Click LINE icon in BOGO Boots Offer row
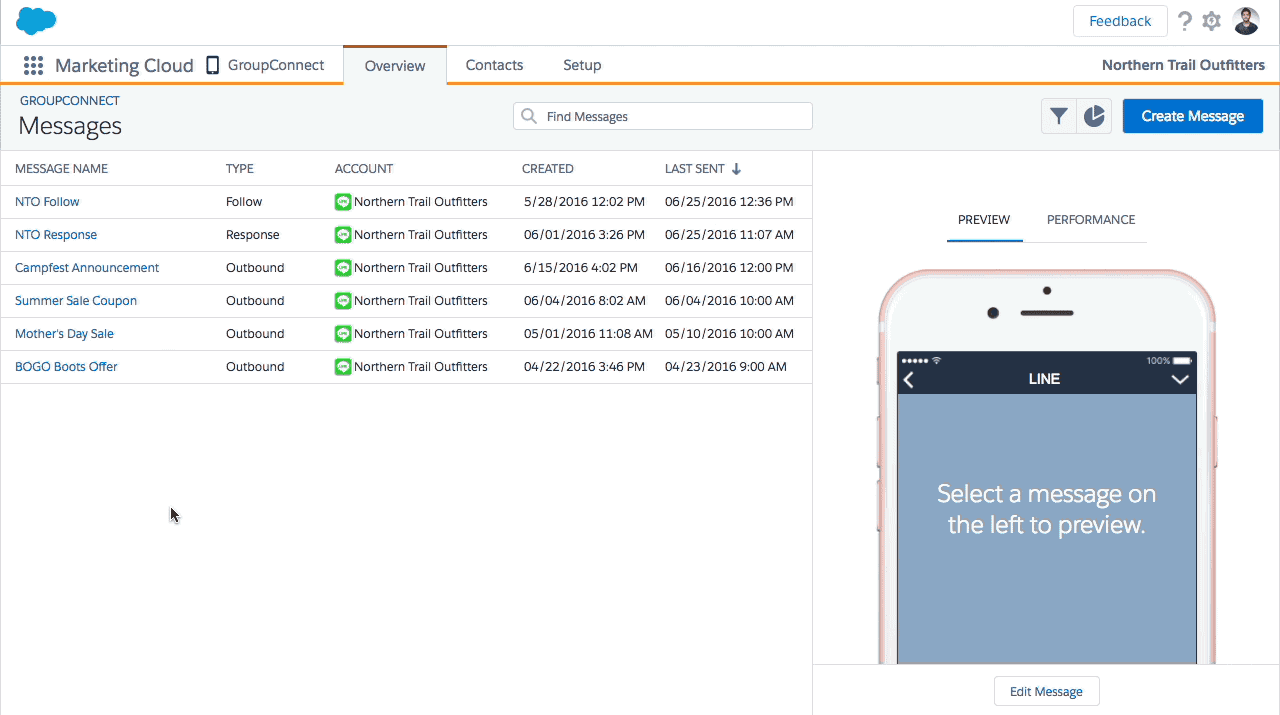This screenshot has width=1280, height=715. (343, 367)
